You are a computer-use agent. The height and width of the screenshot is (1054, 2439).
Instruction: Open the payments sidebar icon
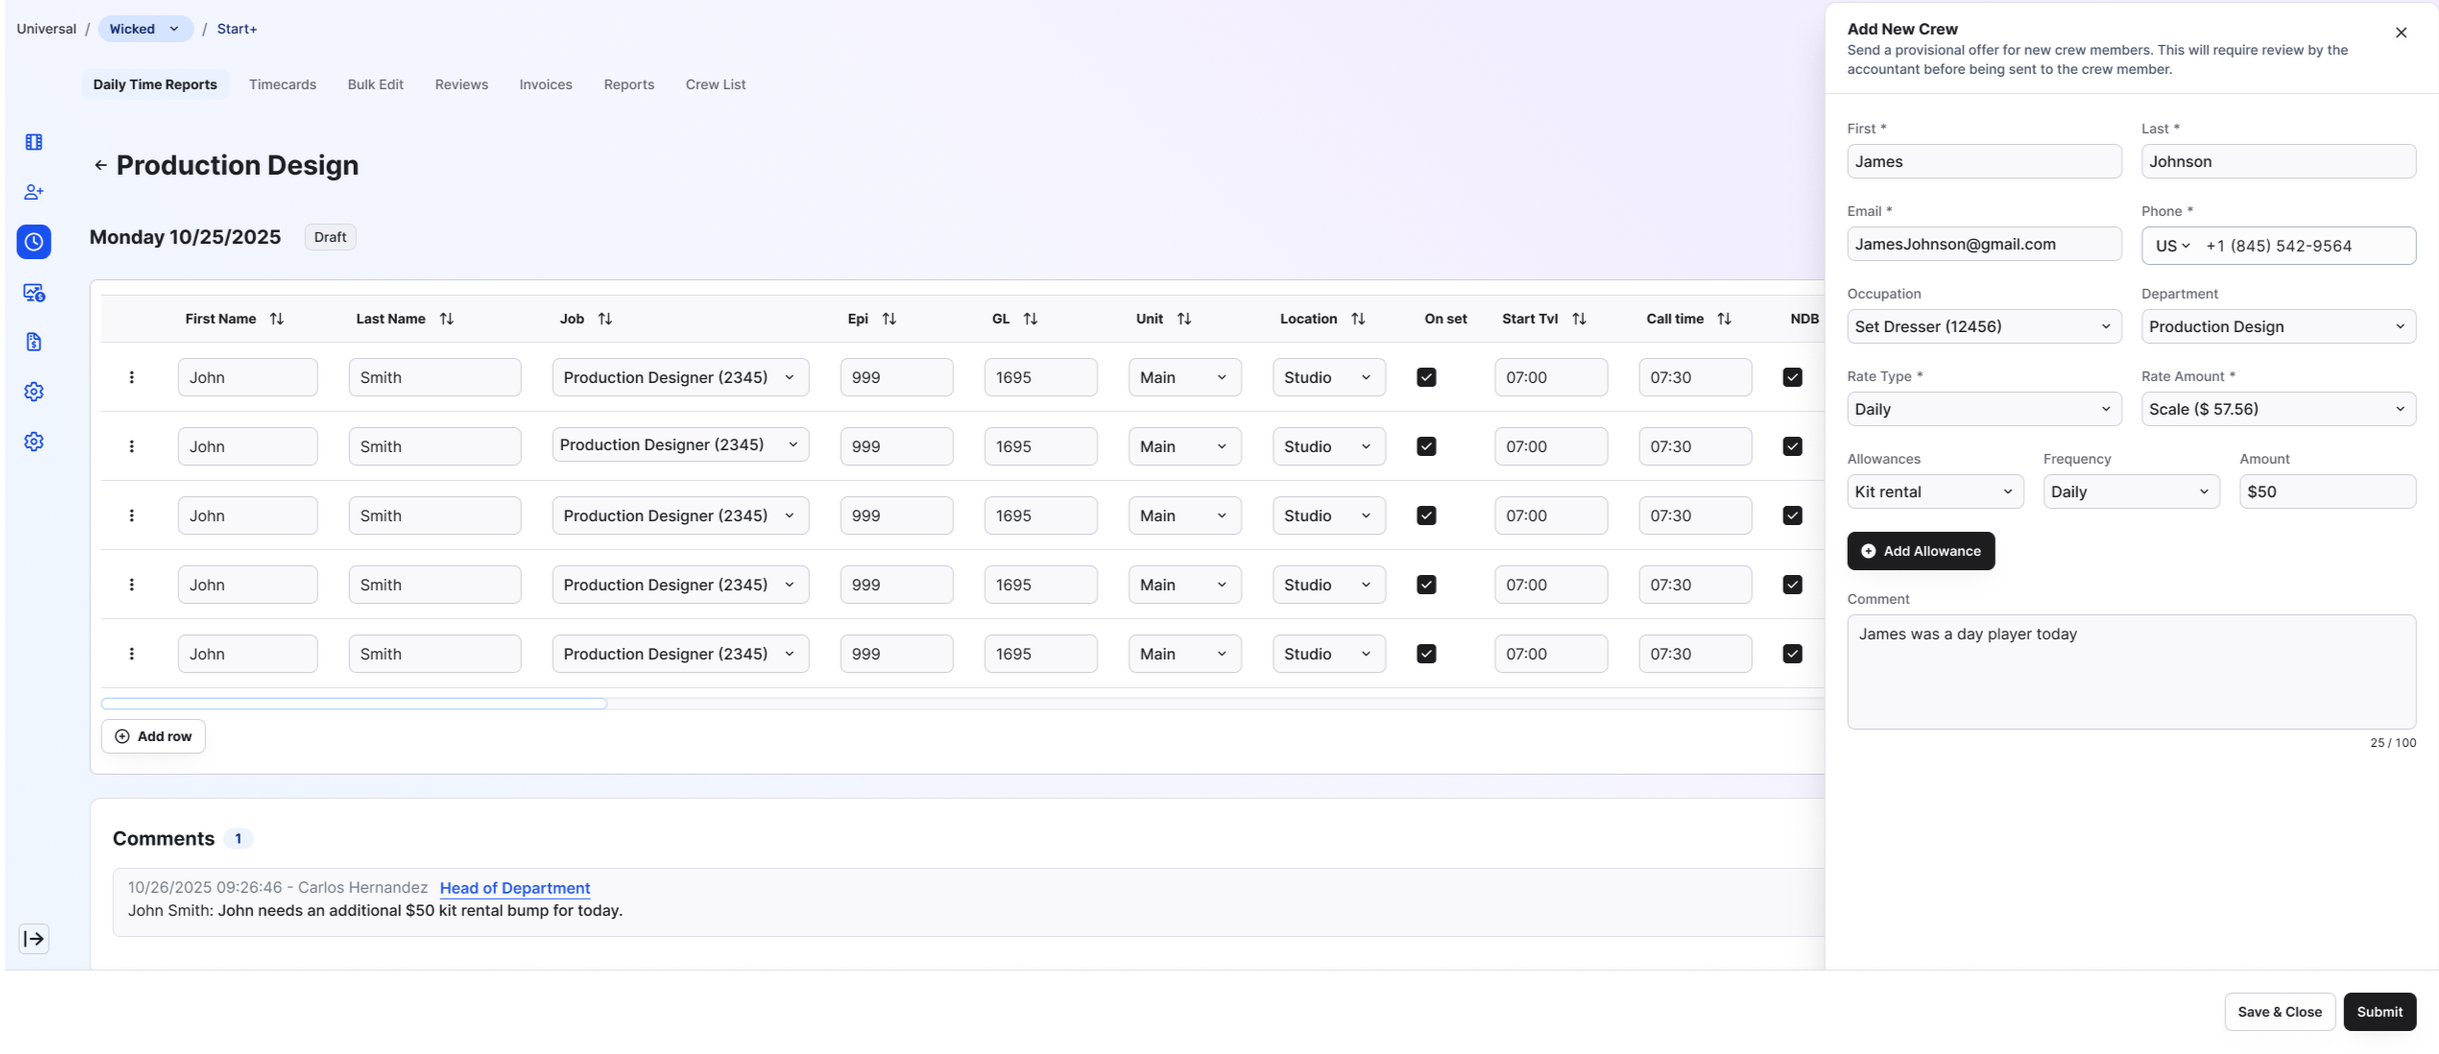(x=33, y=292)
